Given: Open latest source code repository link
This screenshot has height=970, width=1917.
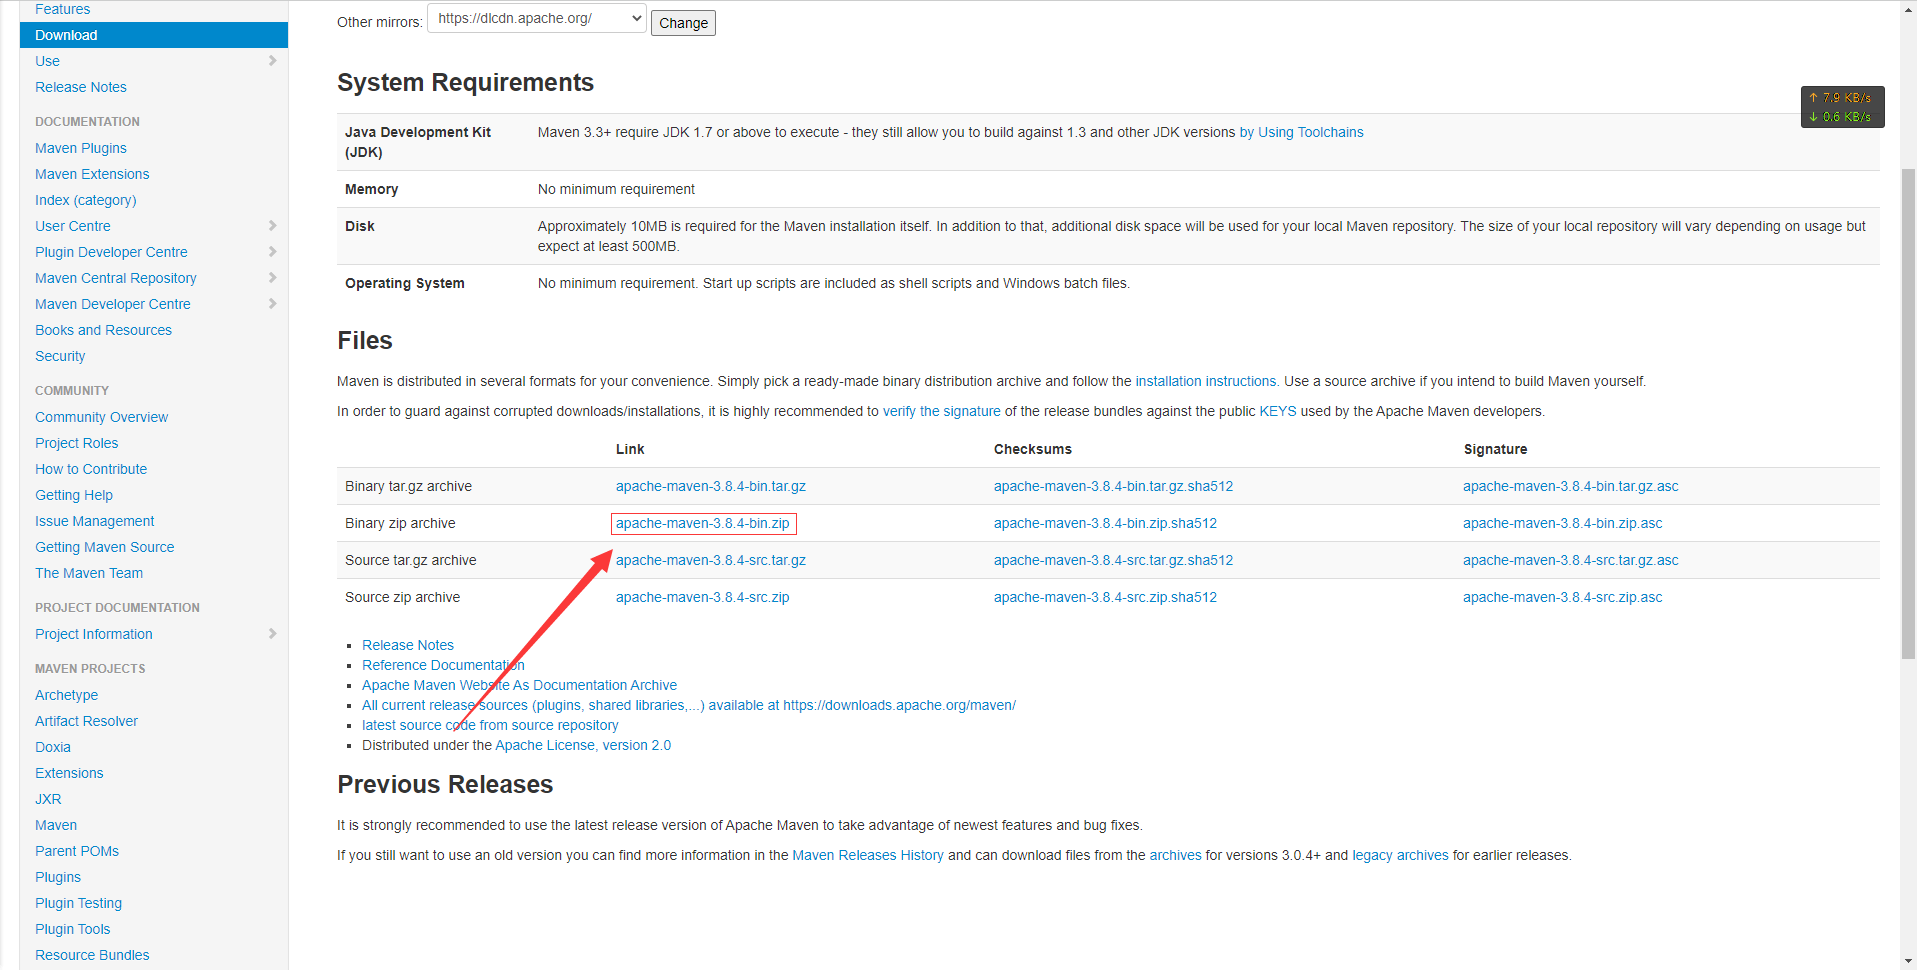Looking at the screenshot, I should coord(490,725).
